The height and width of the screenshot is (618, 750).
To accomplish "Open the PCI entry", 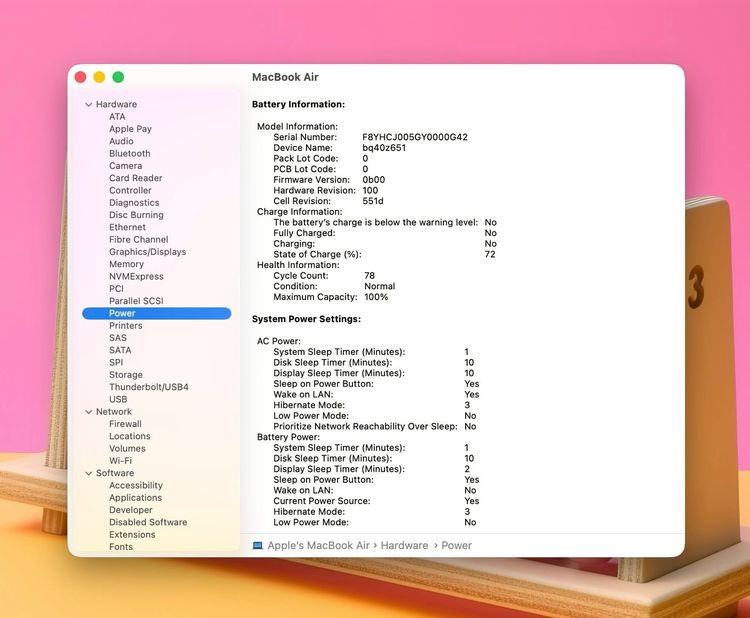I will (116, 289).
